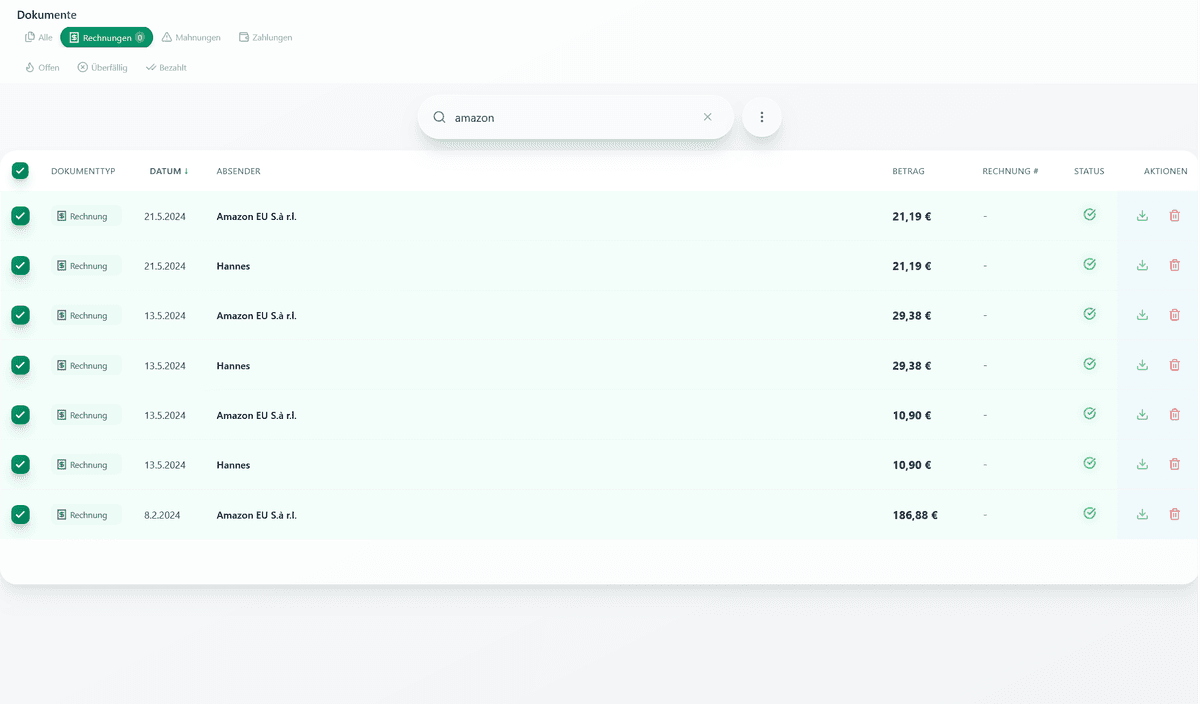The height and width of the screenshot is (704, 1200).
Task: Uncheck the 8.2.2024 invoice row checkbox
Action: (x=20, y=514)
